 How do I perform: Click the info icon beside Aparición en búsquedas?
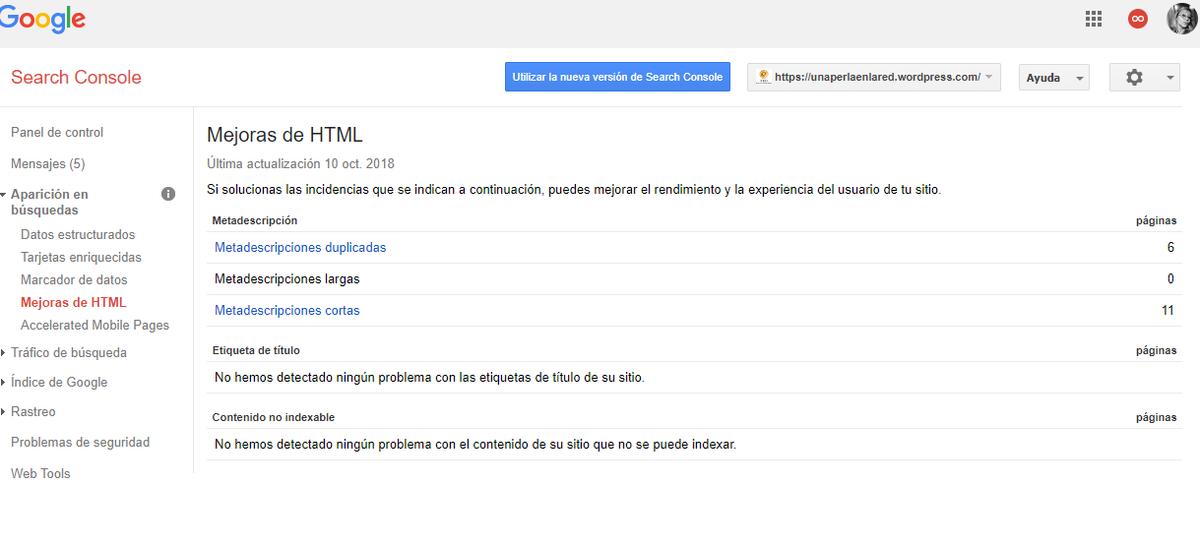point(168,194)
